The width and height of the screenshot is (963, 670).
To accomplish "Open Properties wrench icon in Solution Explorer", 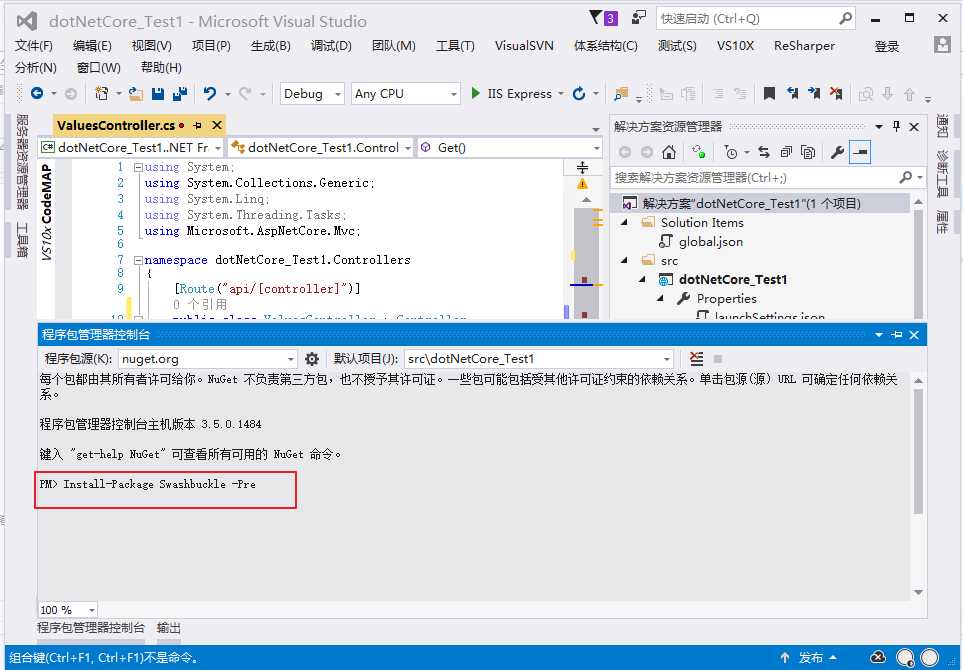I will coord(837,152).
